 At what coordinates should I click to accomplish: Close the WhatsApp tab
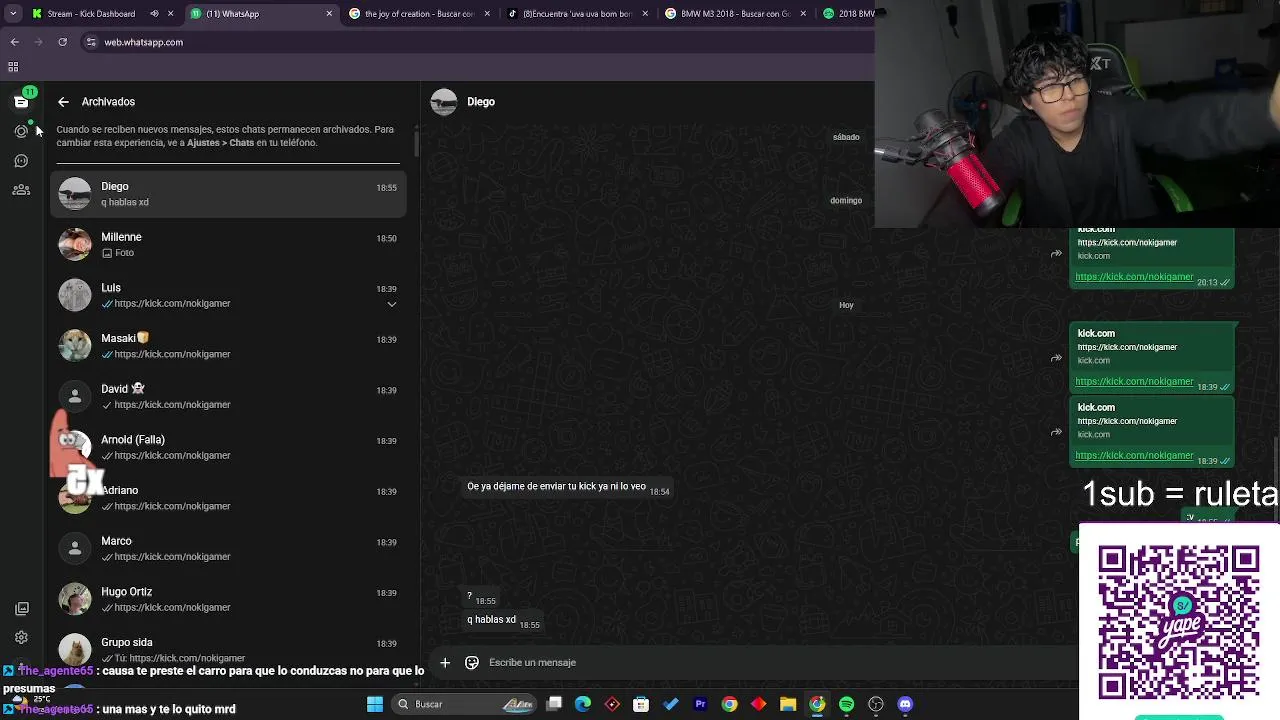(329, 14)
